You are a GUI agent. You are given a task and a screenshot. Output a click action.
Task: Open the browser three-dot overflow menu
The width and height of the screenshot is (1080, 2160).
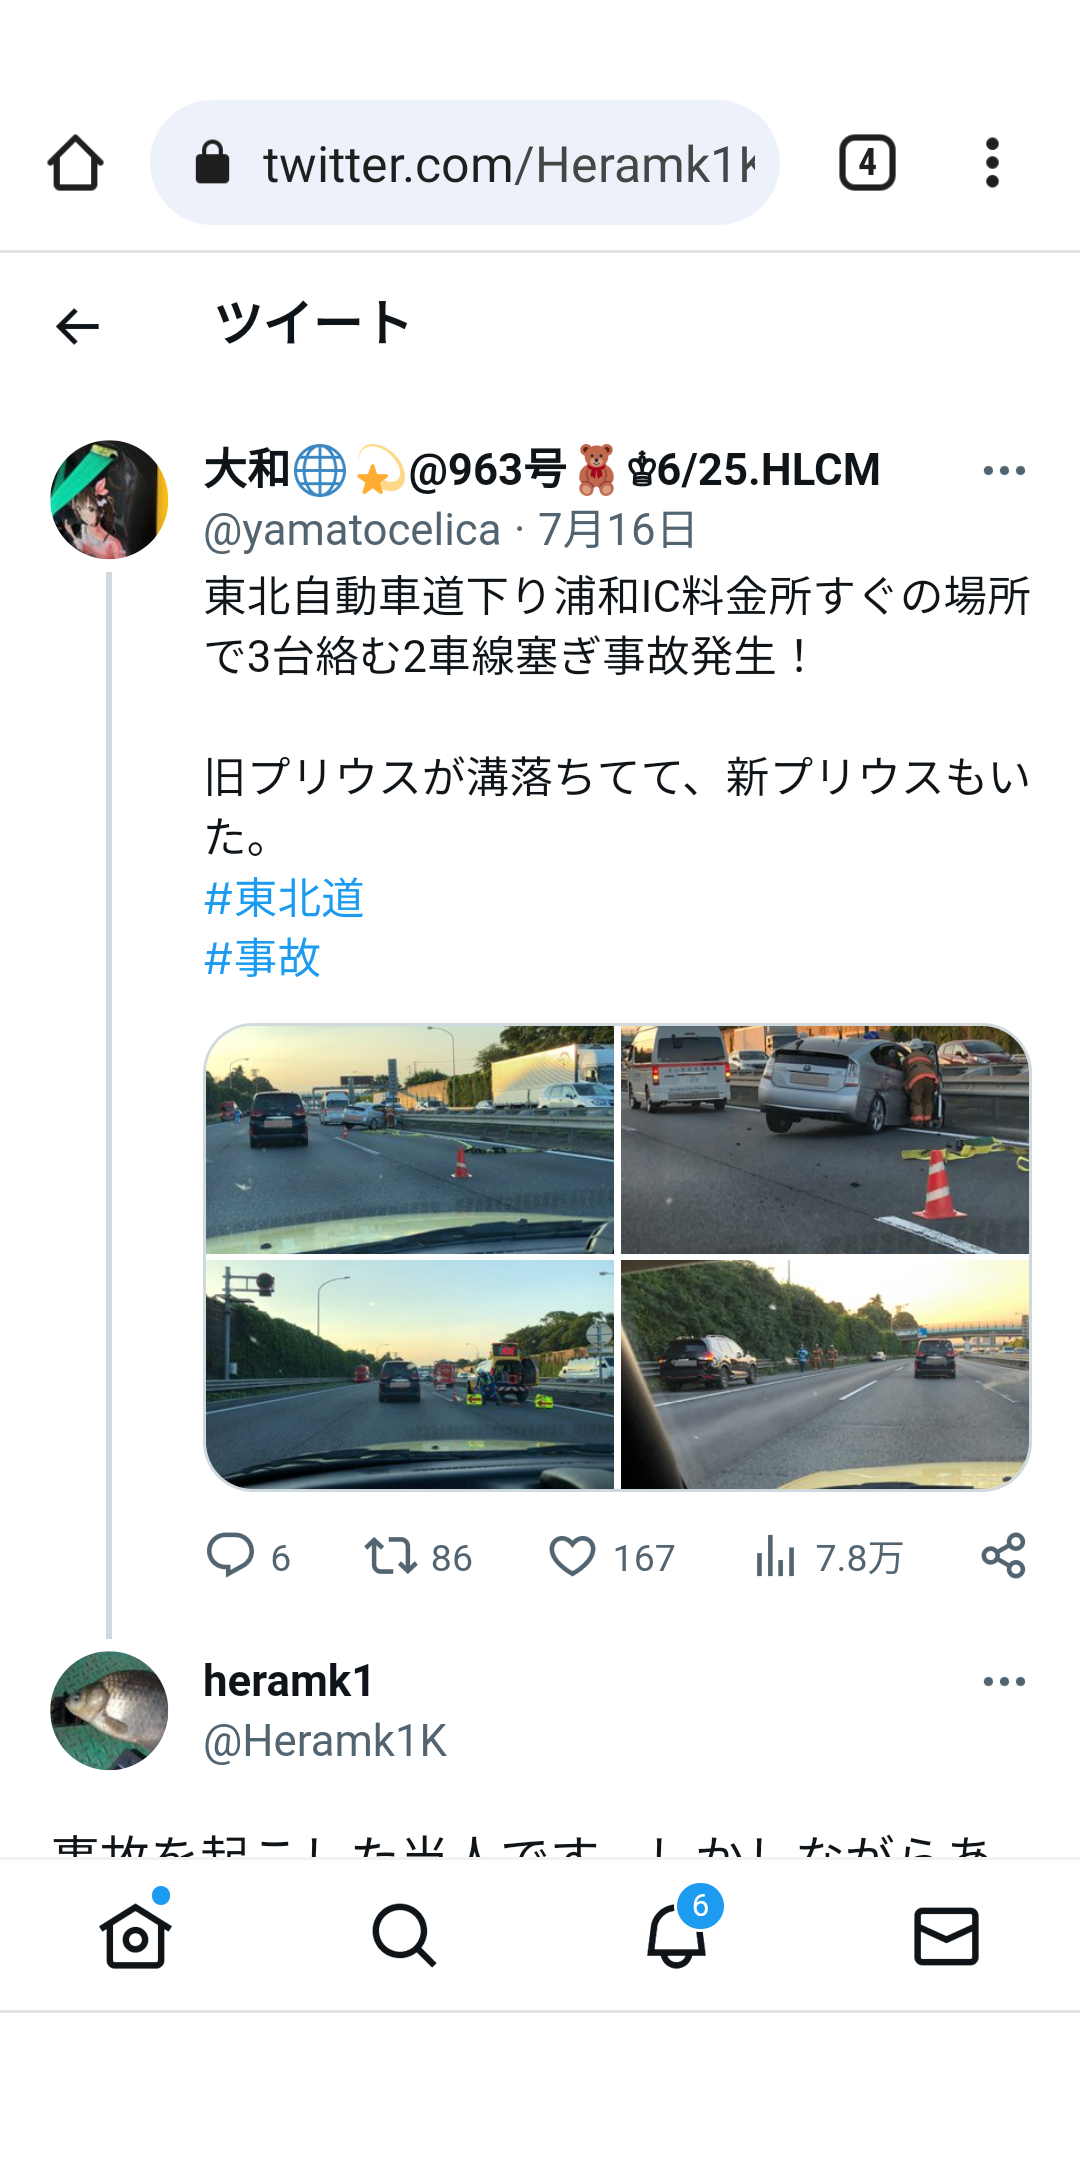[x=992, y=163]
